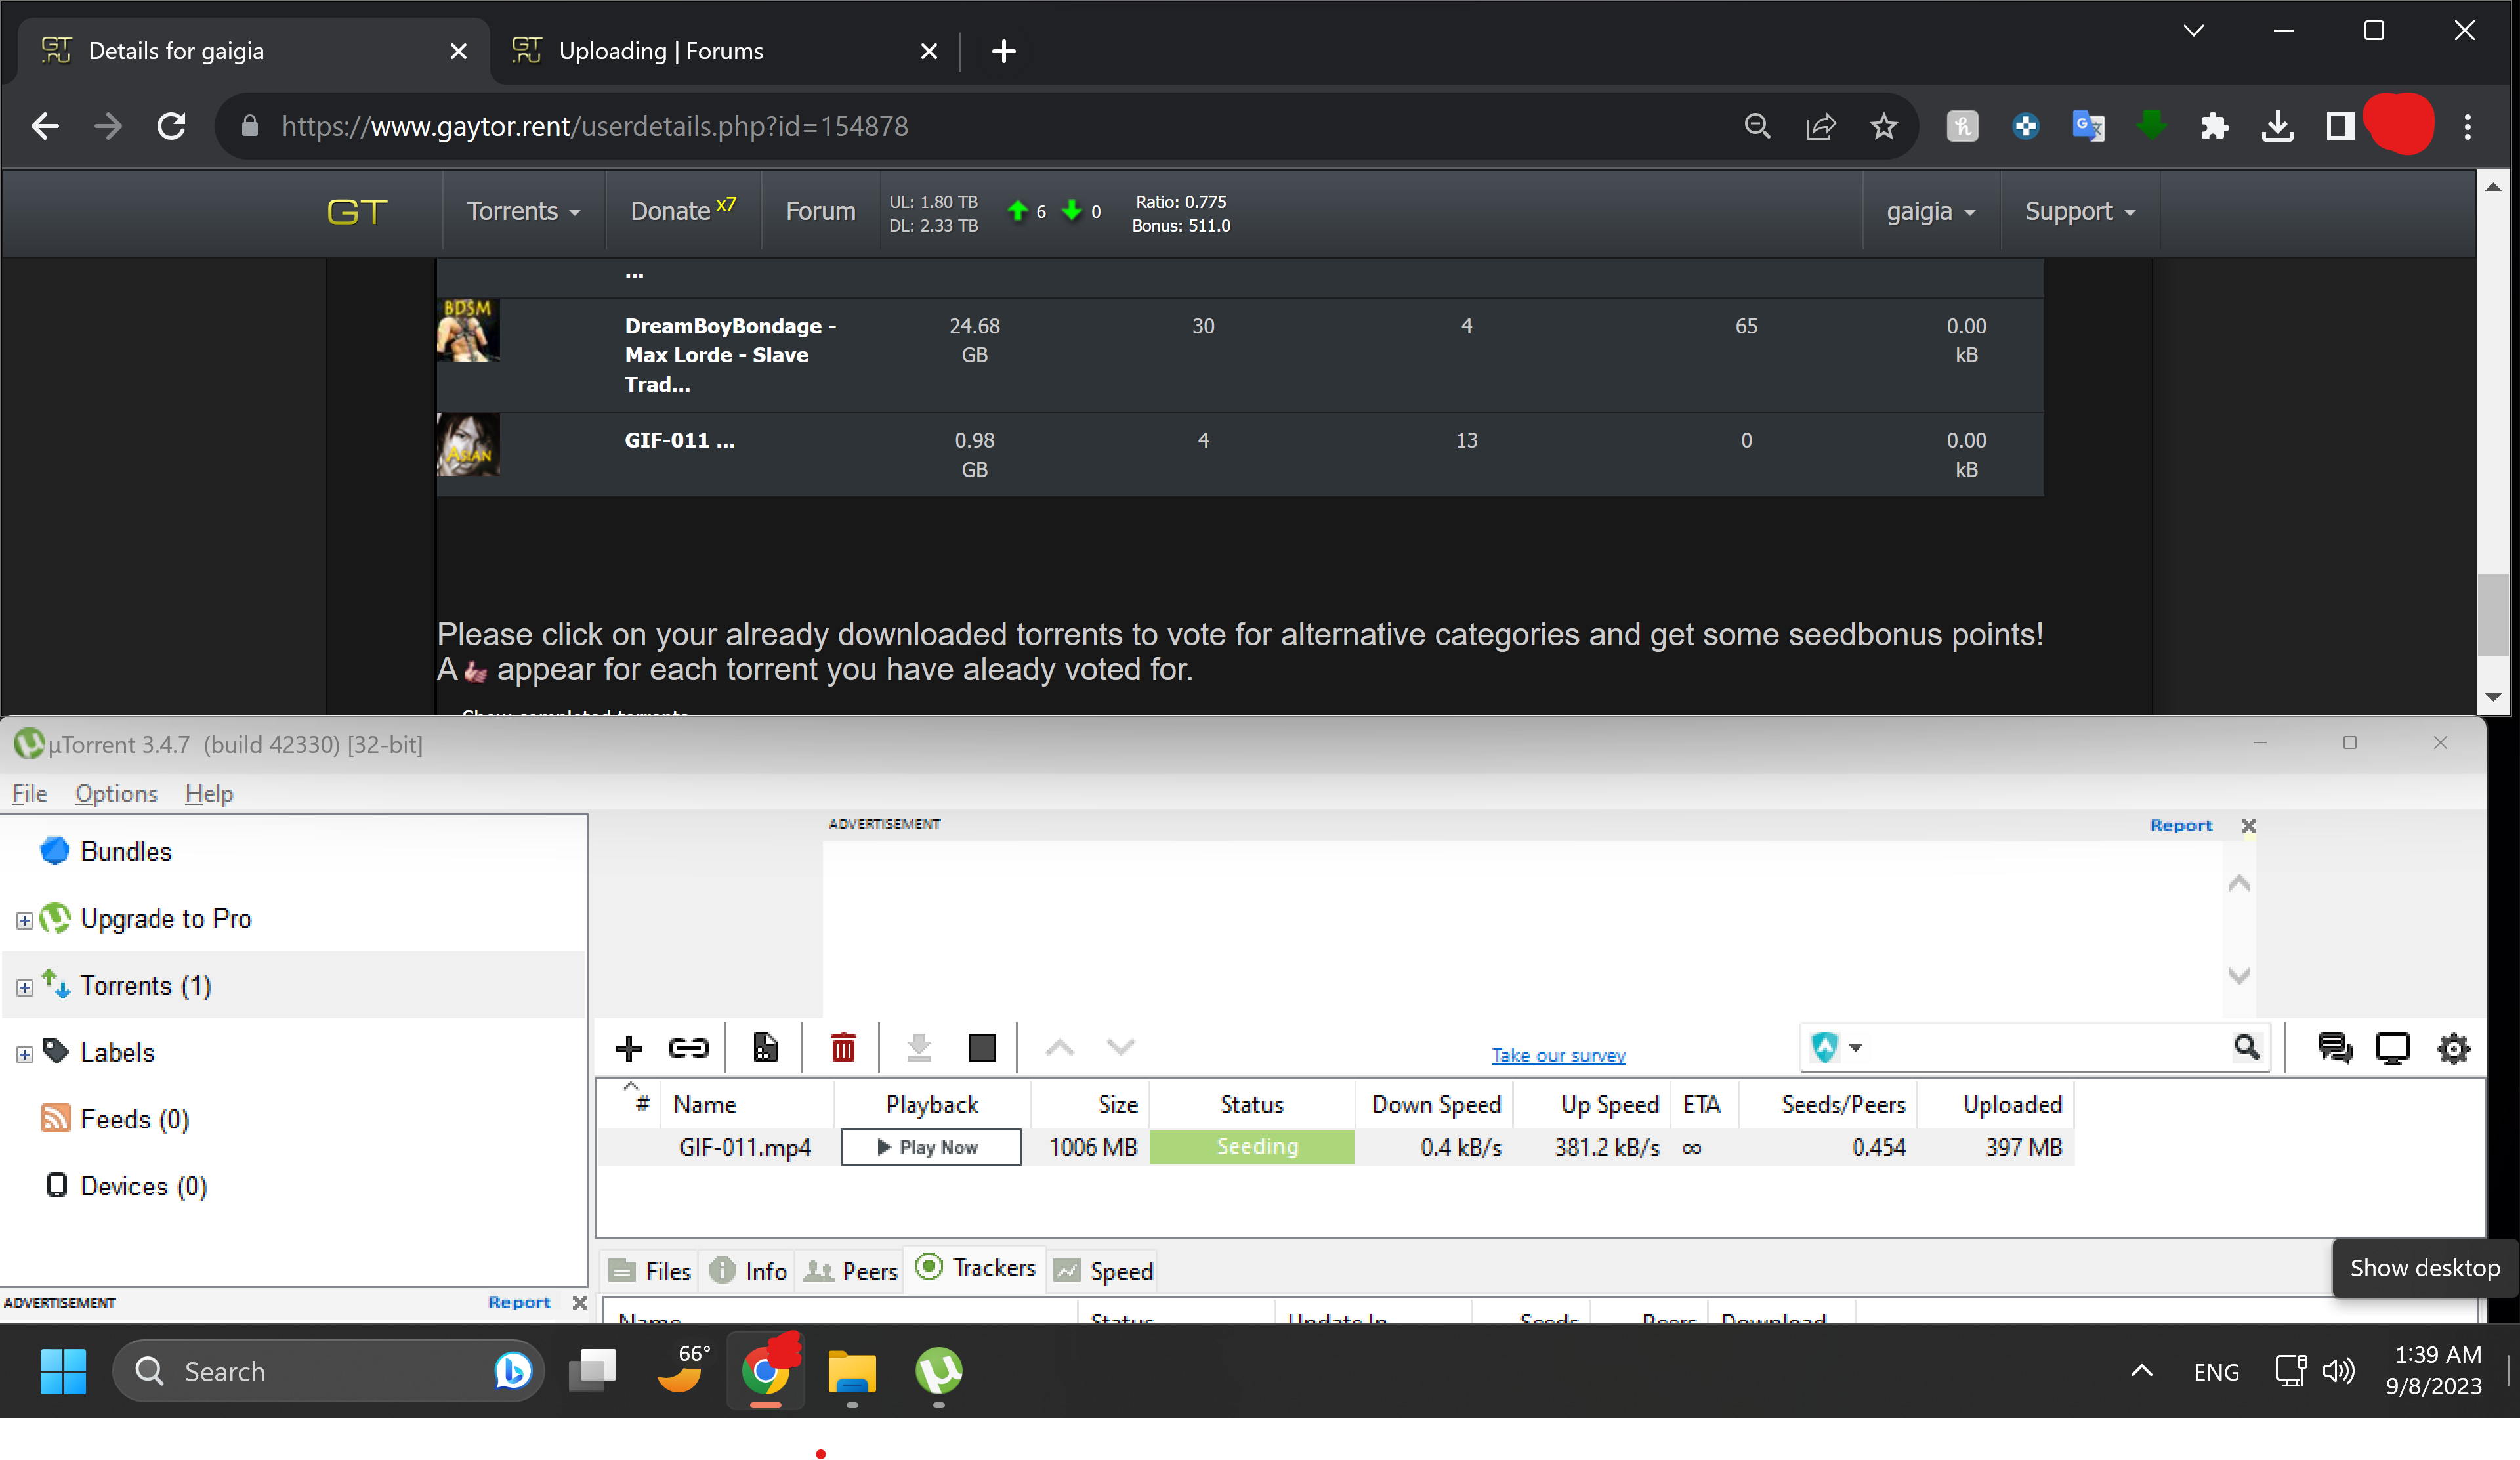This screenshot has width=2520, height=1460.
Task: Click the Remote monitor icon in uTorrent
Action: click(2392, 1048)
